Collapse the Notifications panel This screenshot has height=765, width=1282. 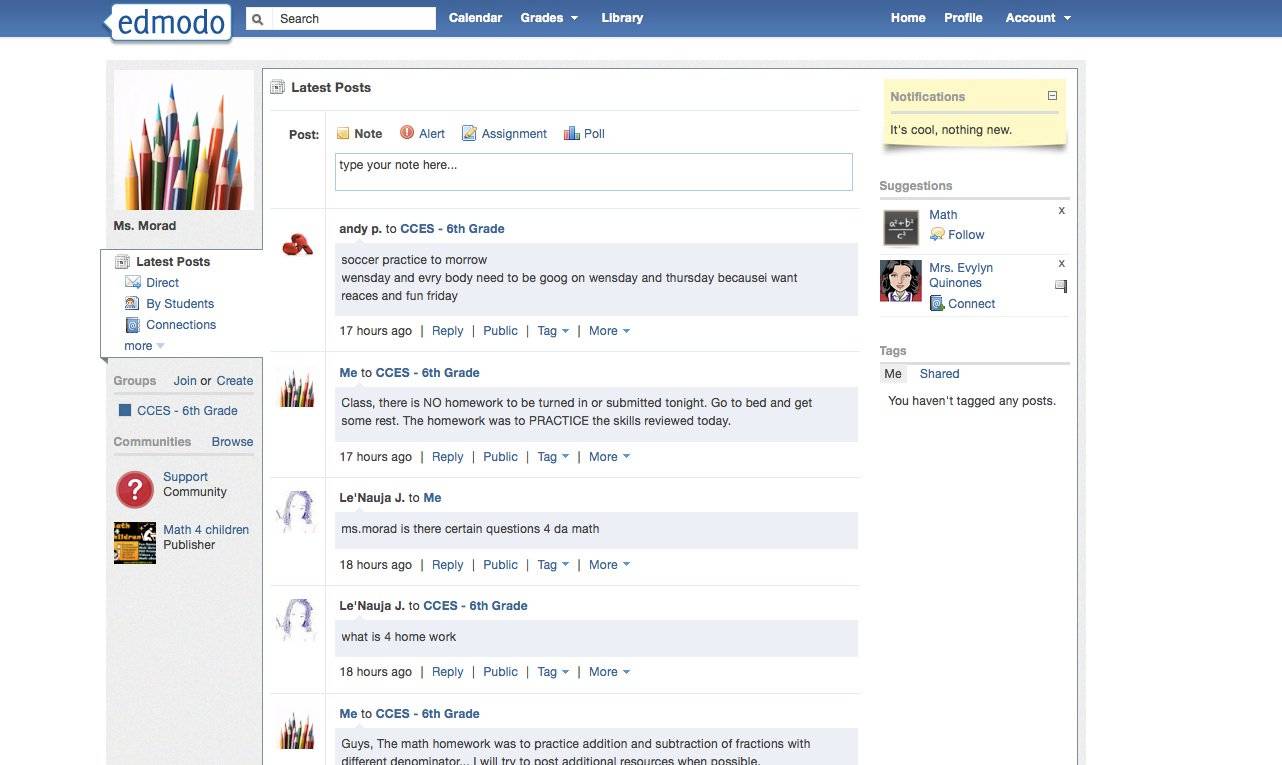(1052, 96)
